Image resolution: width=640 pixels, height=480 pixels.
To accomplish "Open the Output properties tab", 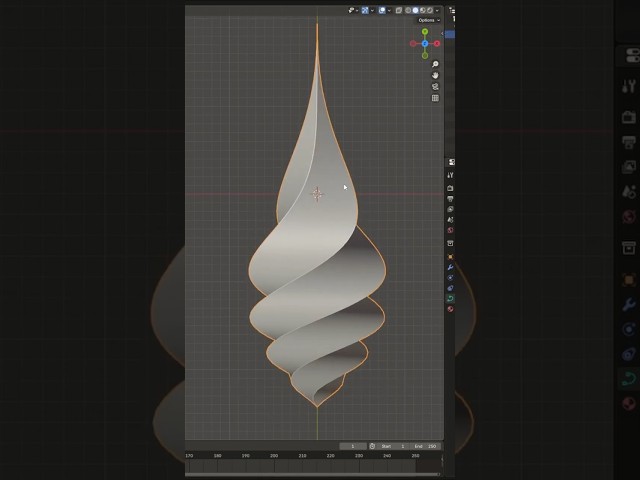I will pos(450,199).
